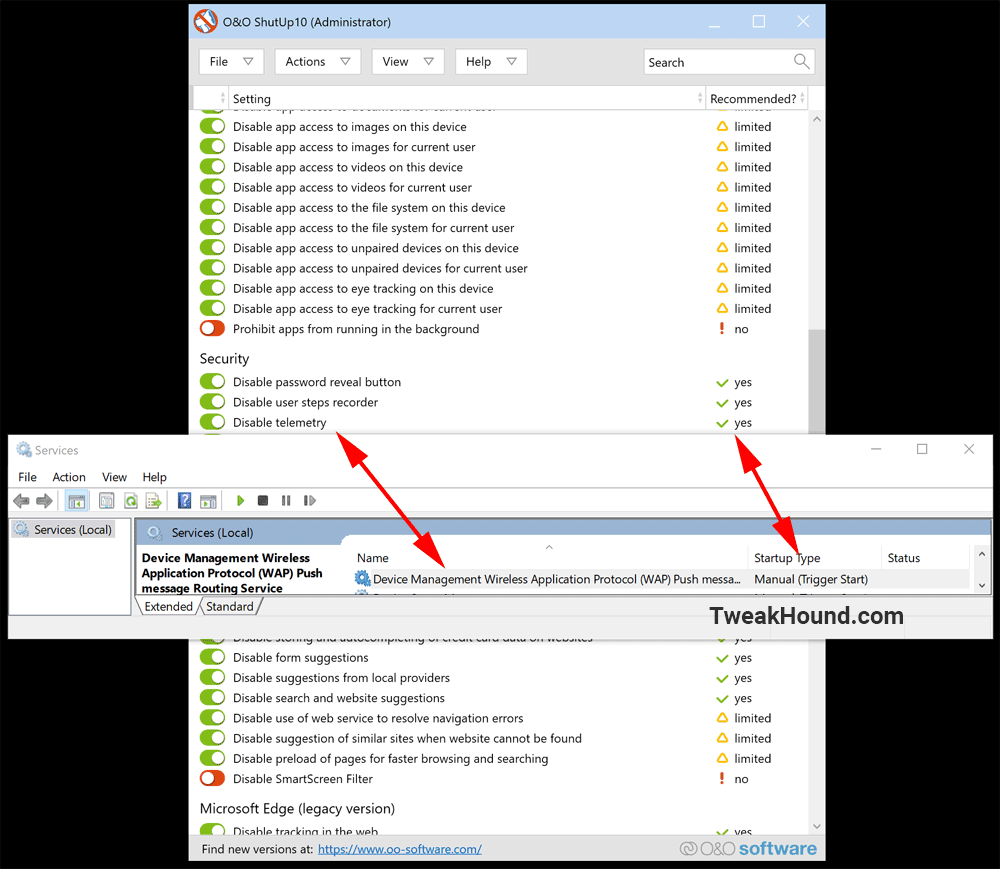This screenshot has height=869, width=1000.
Task: Toggle Disable form suggestions
Action: pyautogui.click(x=212, y=657)
